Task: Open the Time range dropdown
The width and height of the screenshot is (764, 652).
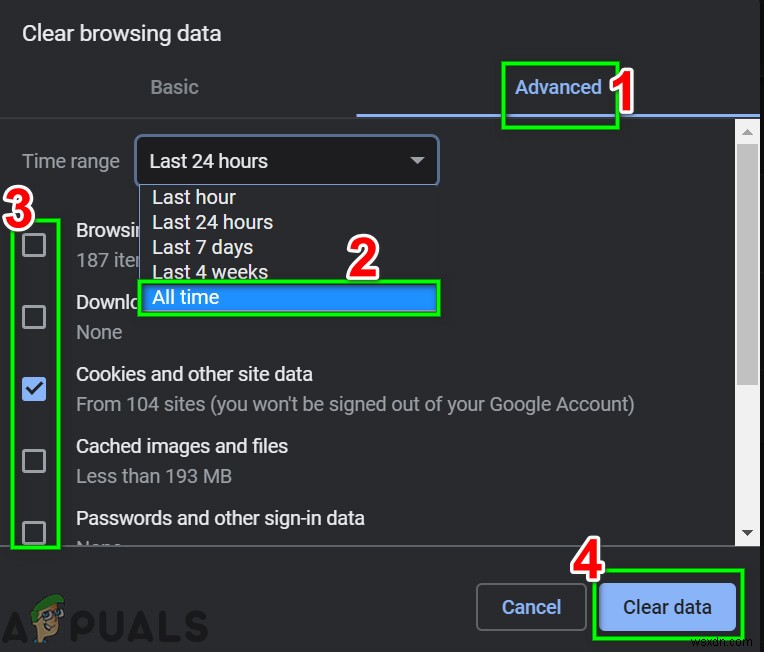Action: click(286, 161)
